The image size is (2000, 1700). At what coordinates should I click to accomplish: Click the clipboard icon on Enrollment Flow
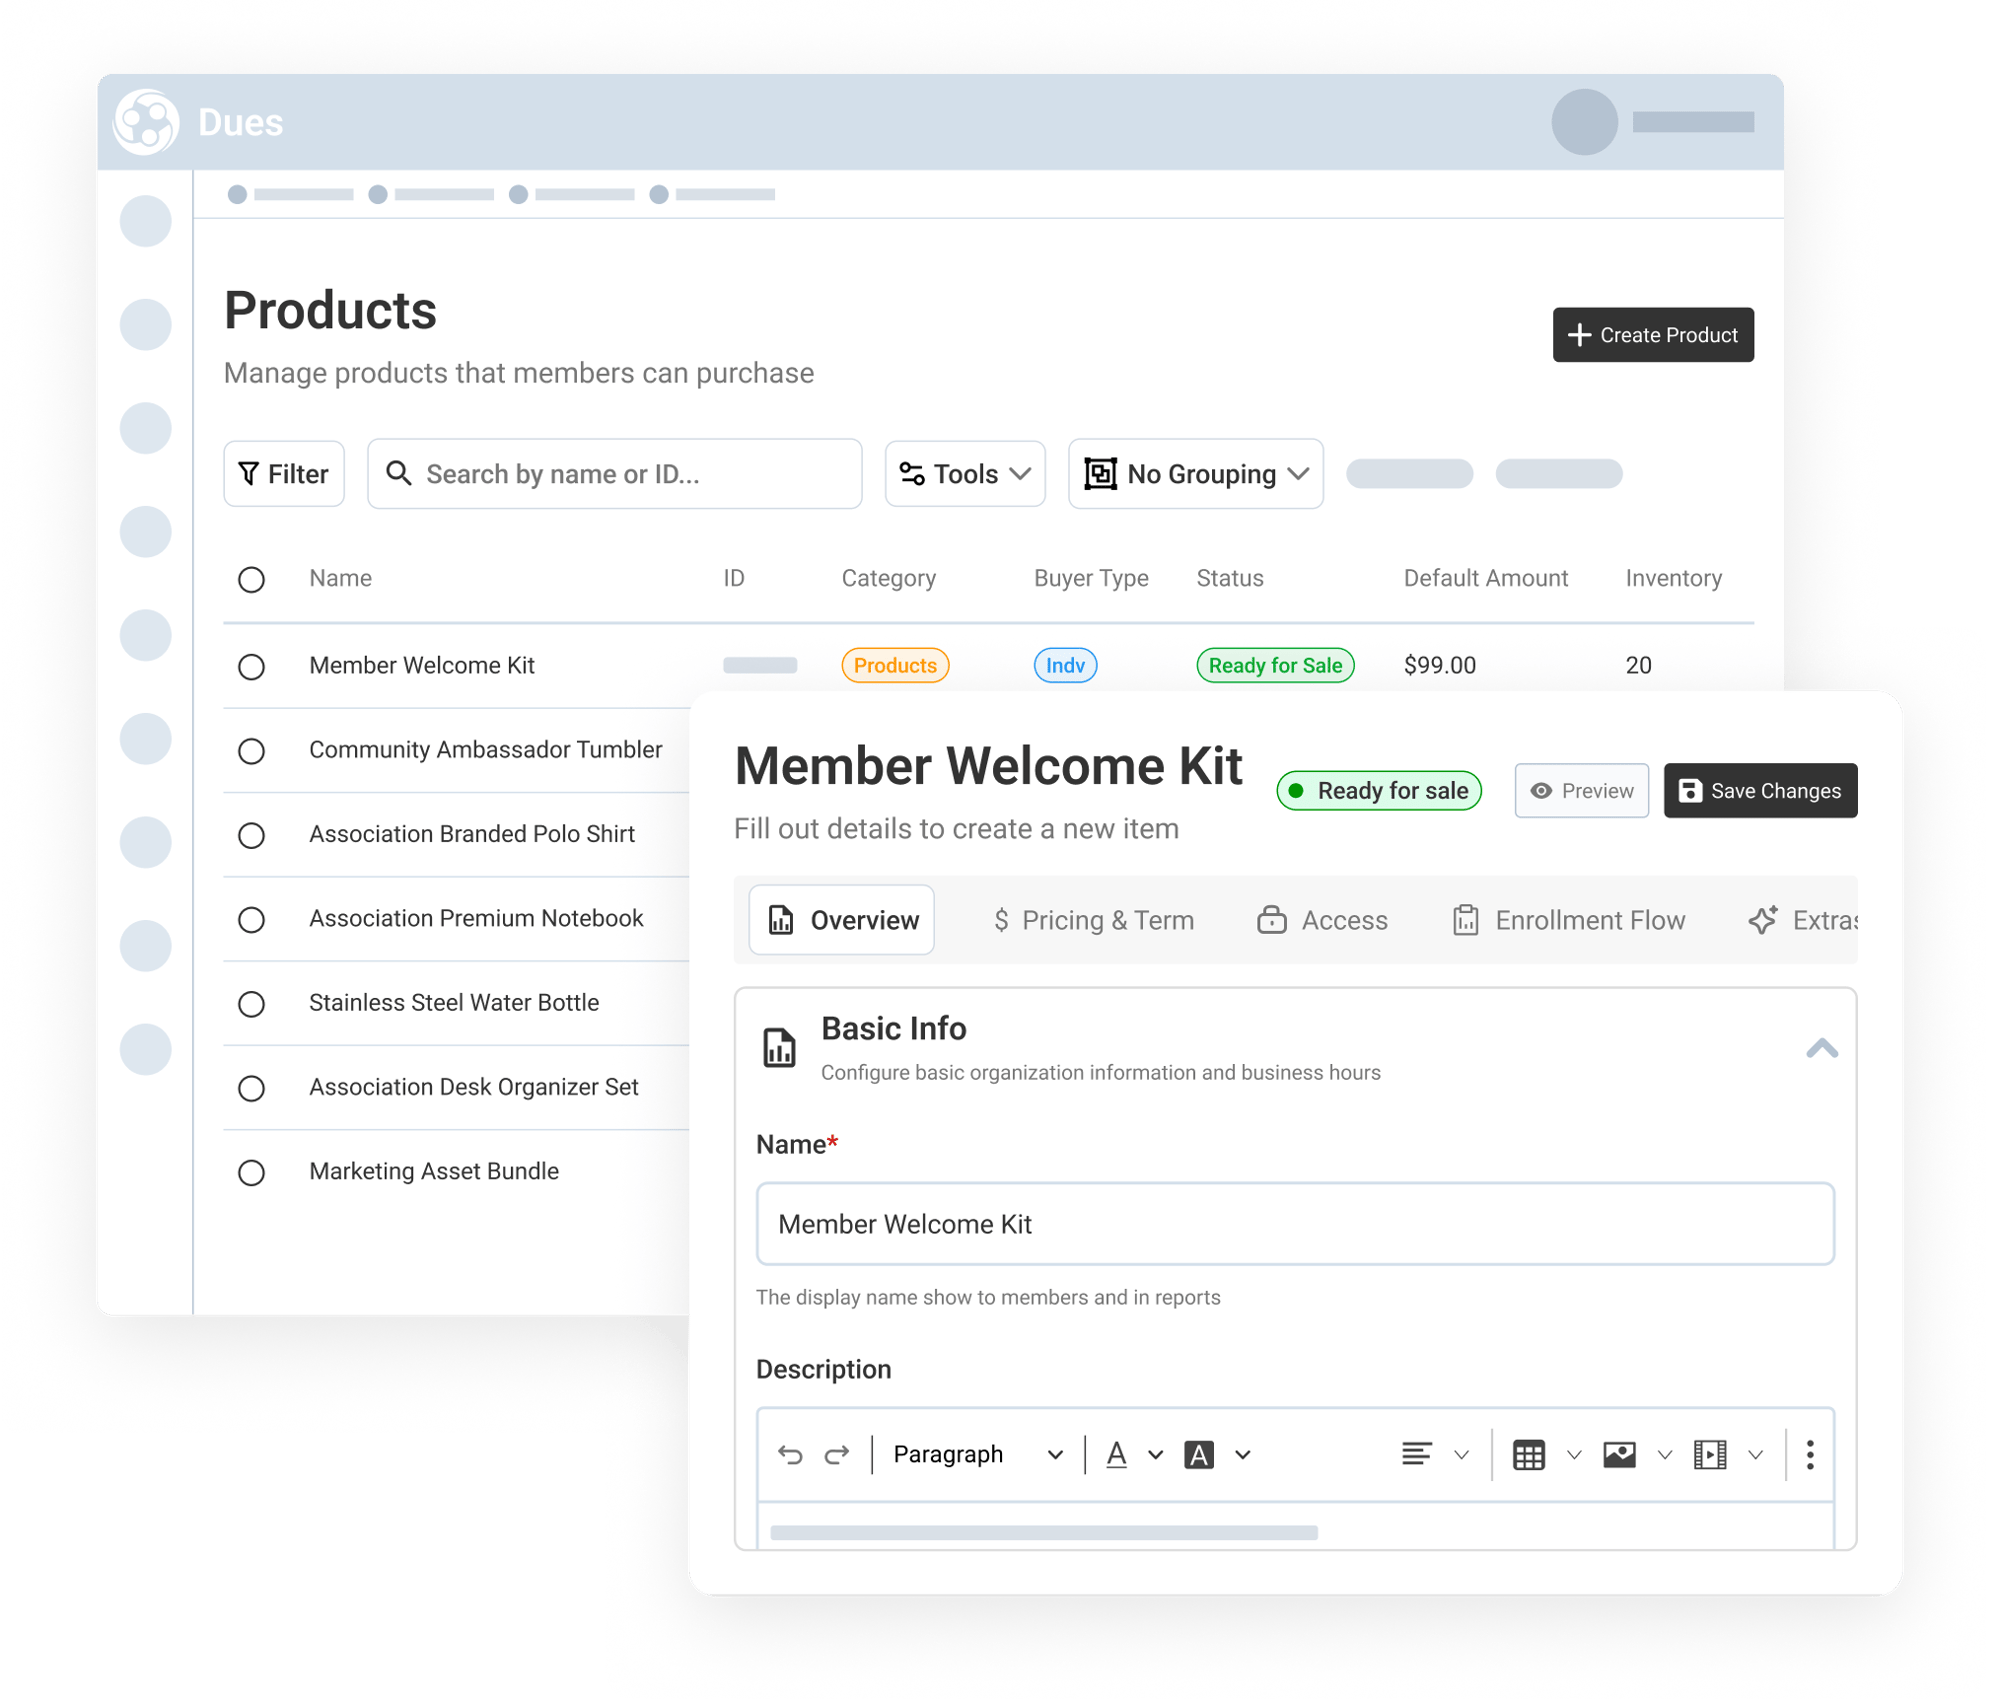[1465, 920]
